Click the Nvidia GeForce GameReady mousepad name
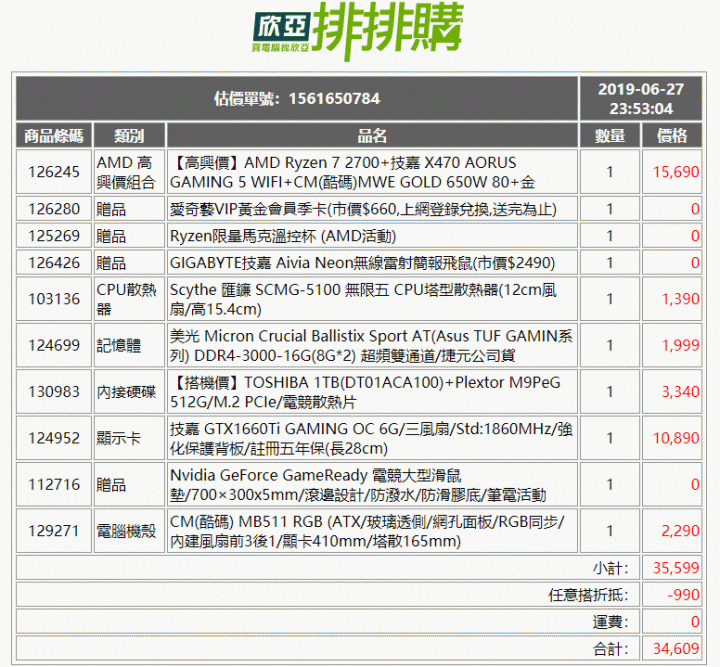This screenshot has height=667, width=720. [358, 485]
